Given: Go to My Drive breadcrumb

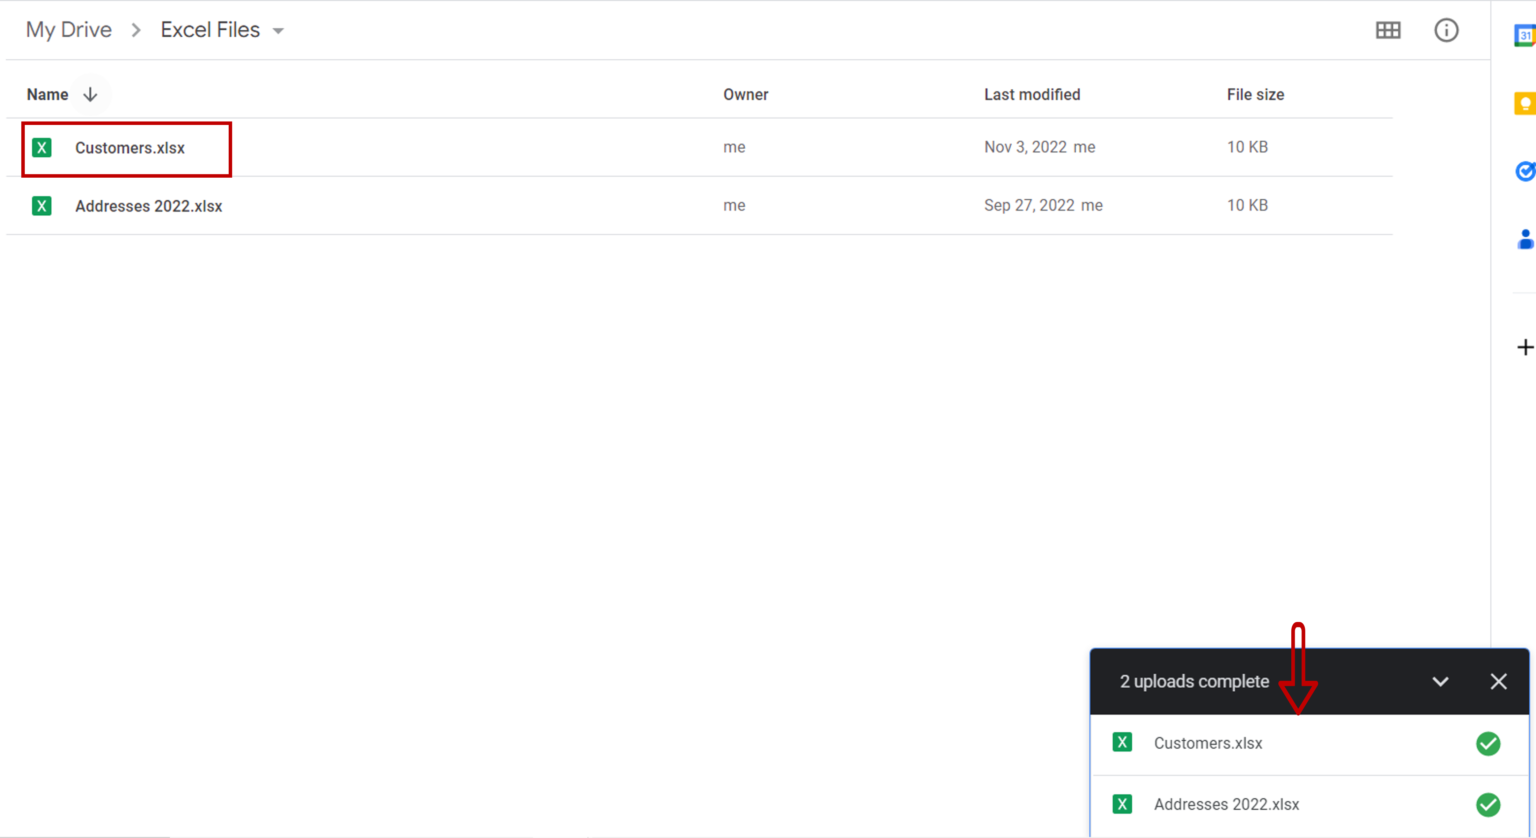Looking at the screenshot, I should click(69, 30).
